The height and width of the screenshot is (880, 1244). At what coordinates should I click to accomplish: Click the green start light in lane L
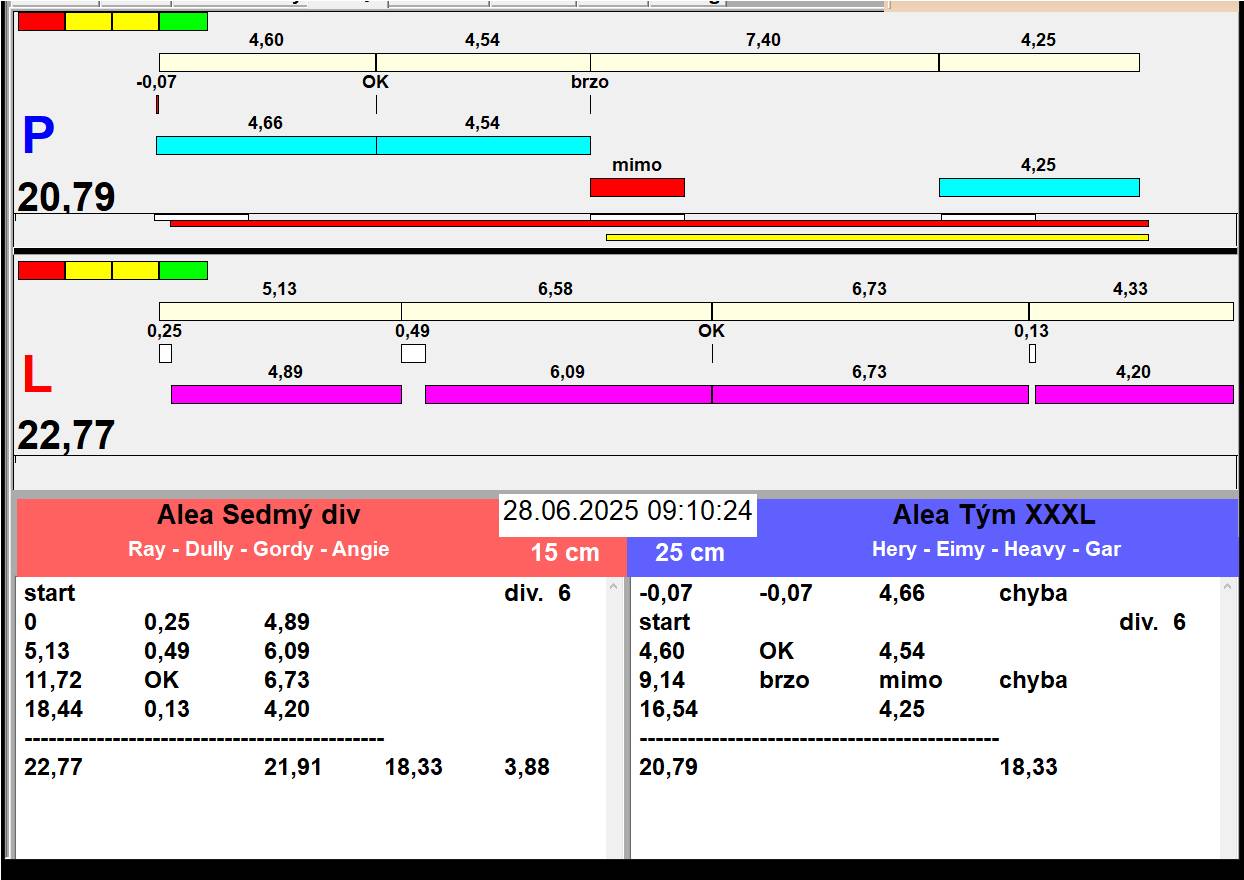(183, 270)
